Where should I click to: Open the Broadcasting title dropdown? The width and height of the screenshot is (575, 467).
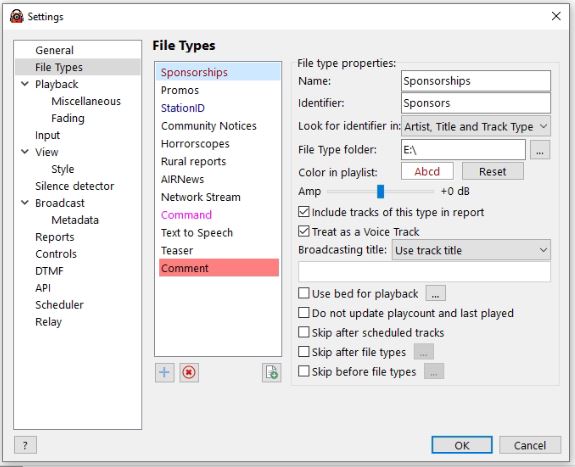pos(471,250)
